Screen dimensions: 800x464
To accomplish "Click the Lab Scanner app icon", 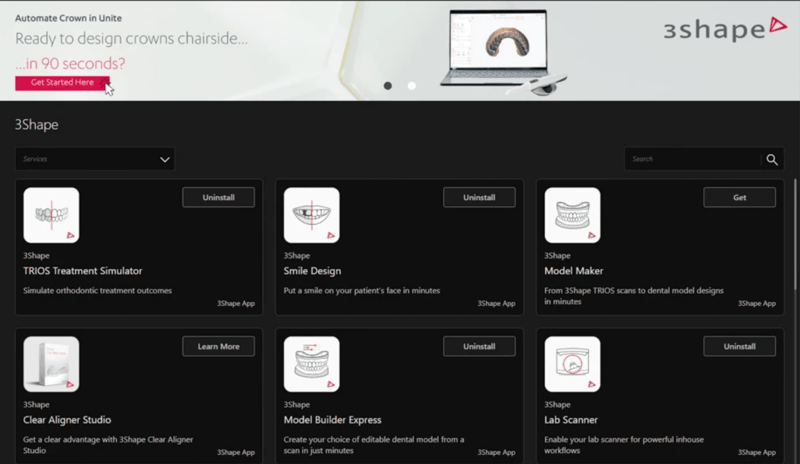I will click(x=572, y=364).
